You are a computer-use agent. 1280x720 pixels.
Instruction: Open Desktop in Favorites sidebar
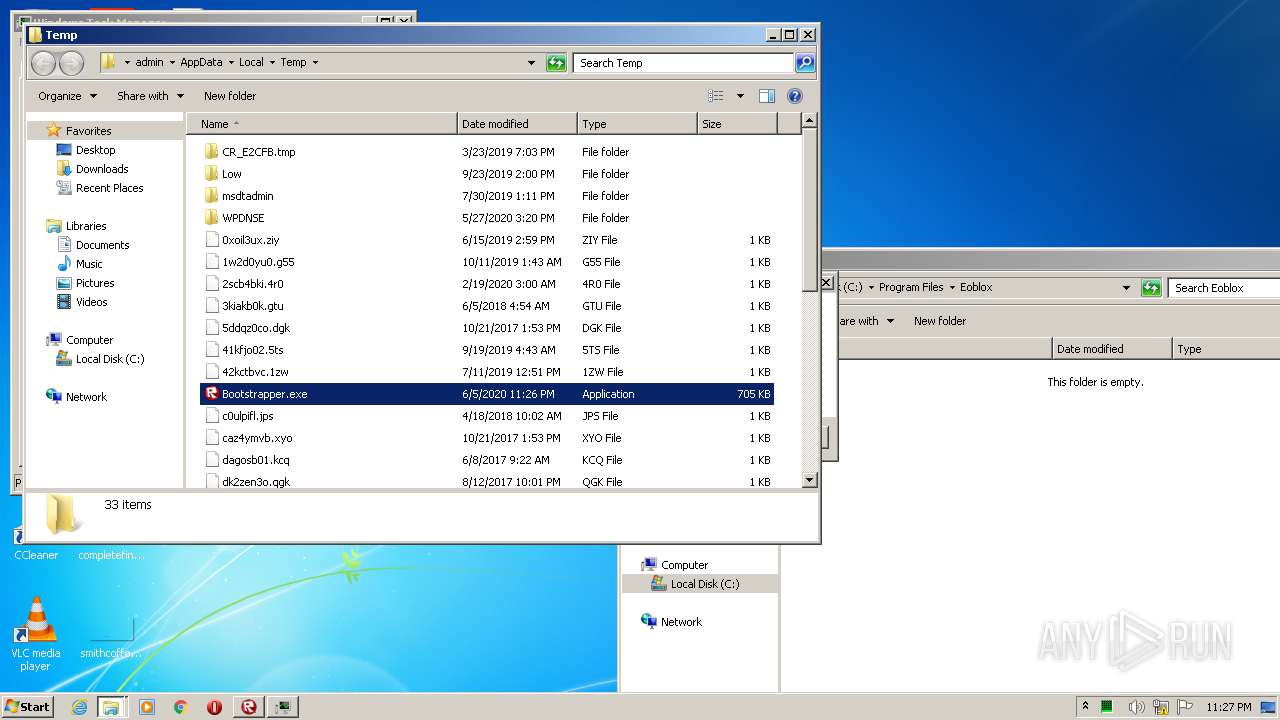click(95, 150)
